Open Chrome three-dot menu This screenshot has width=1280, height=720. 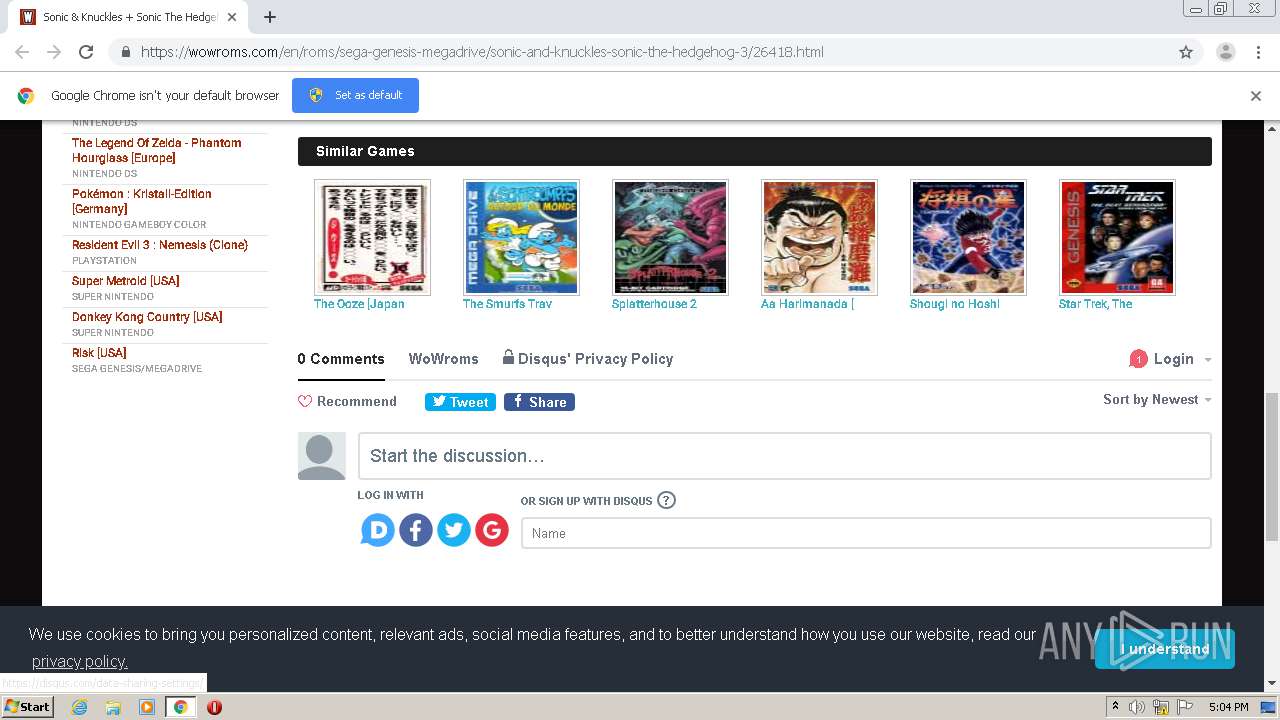pyautogui.click(x=1258, y=52)
